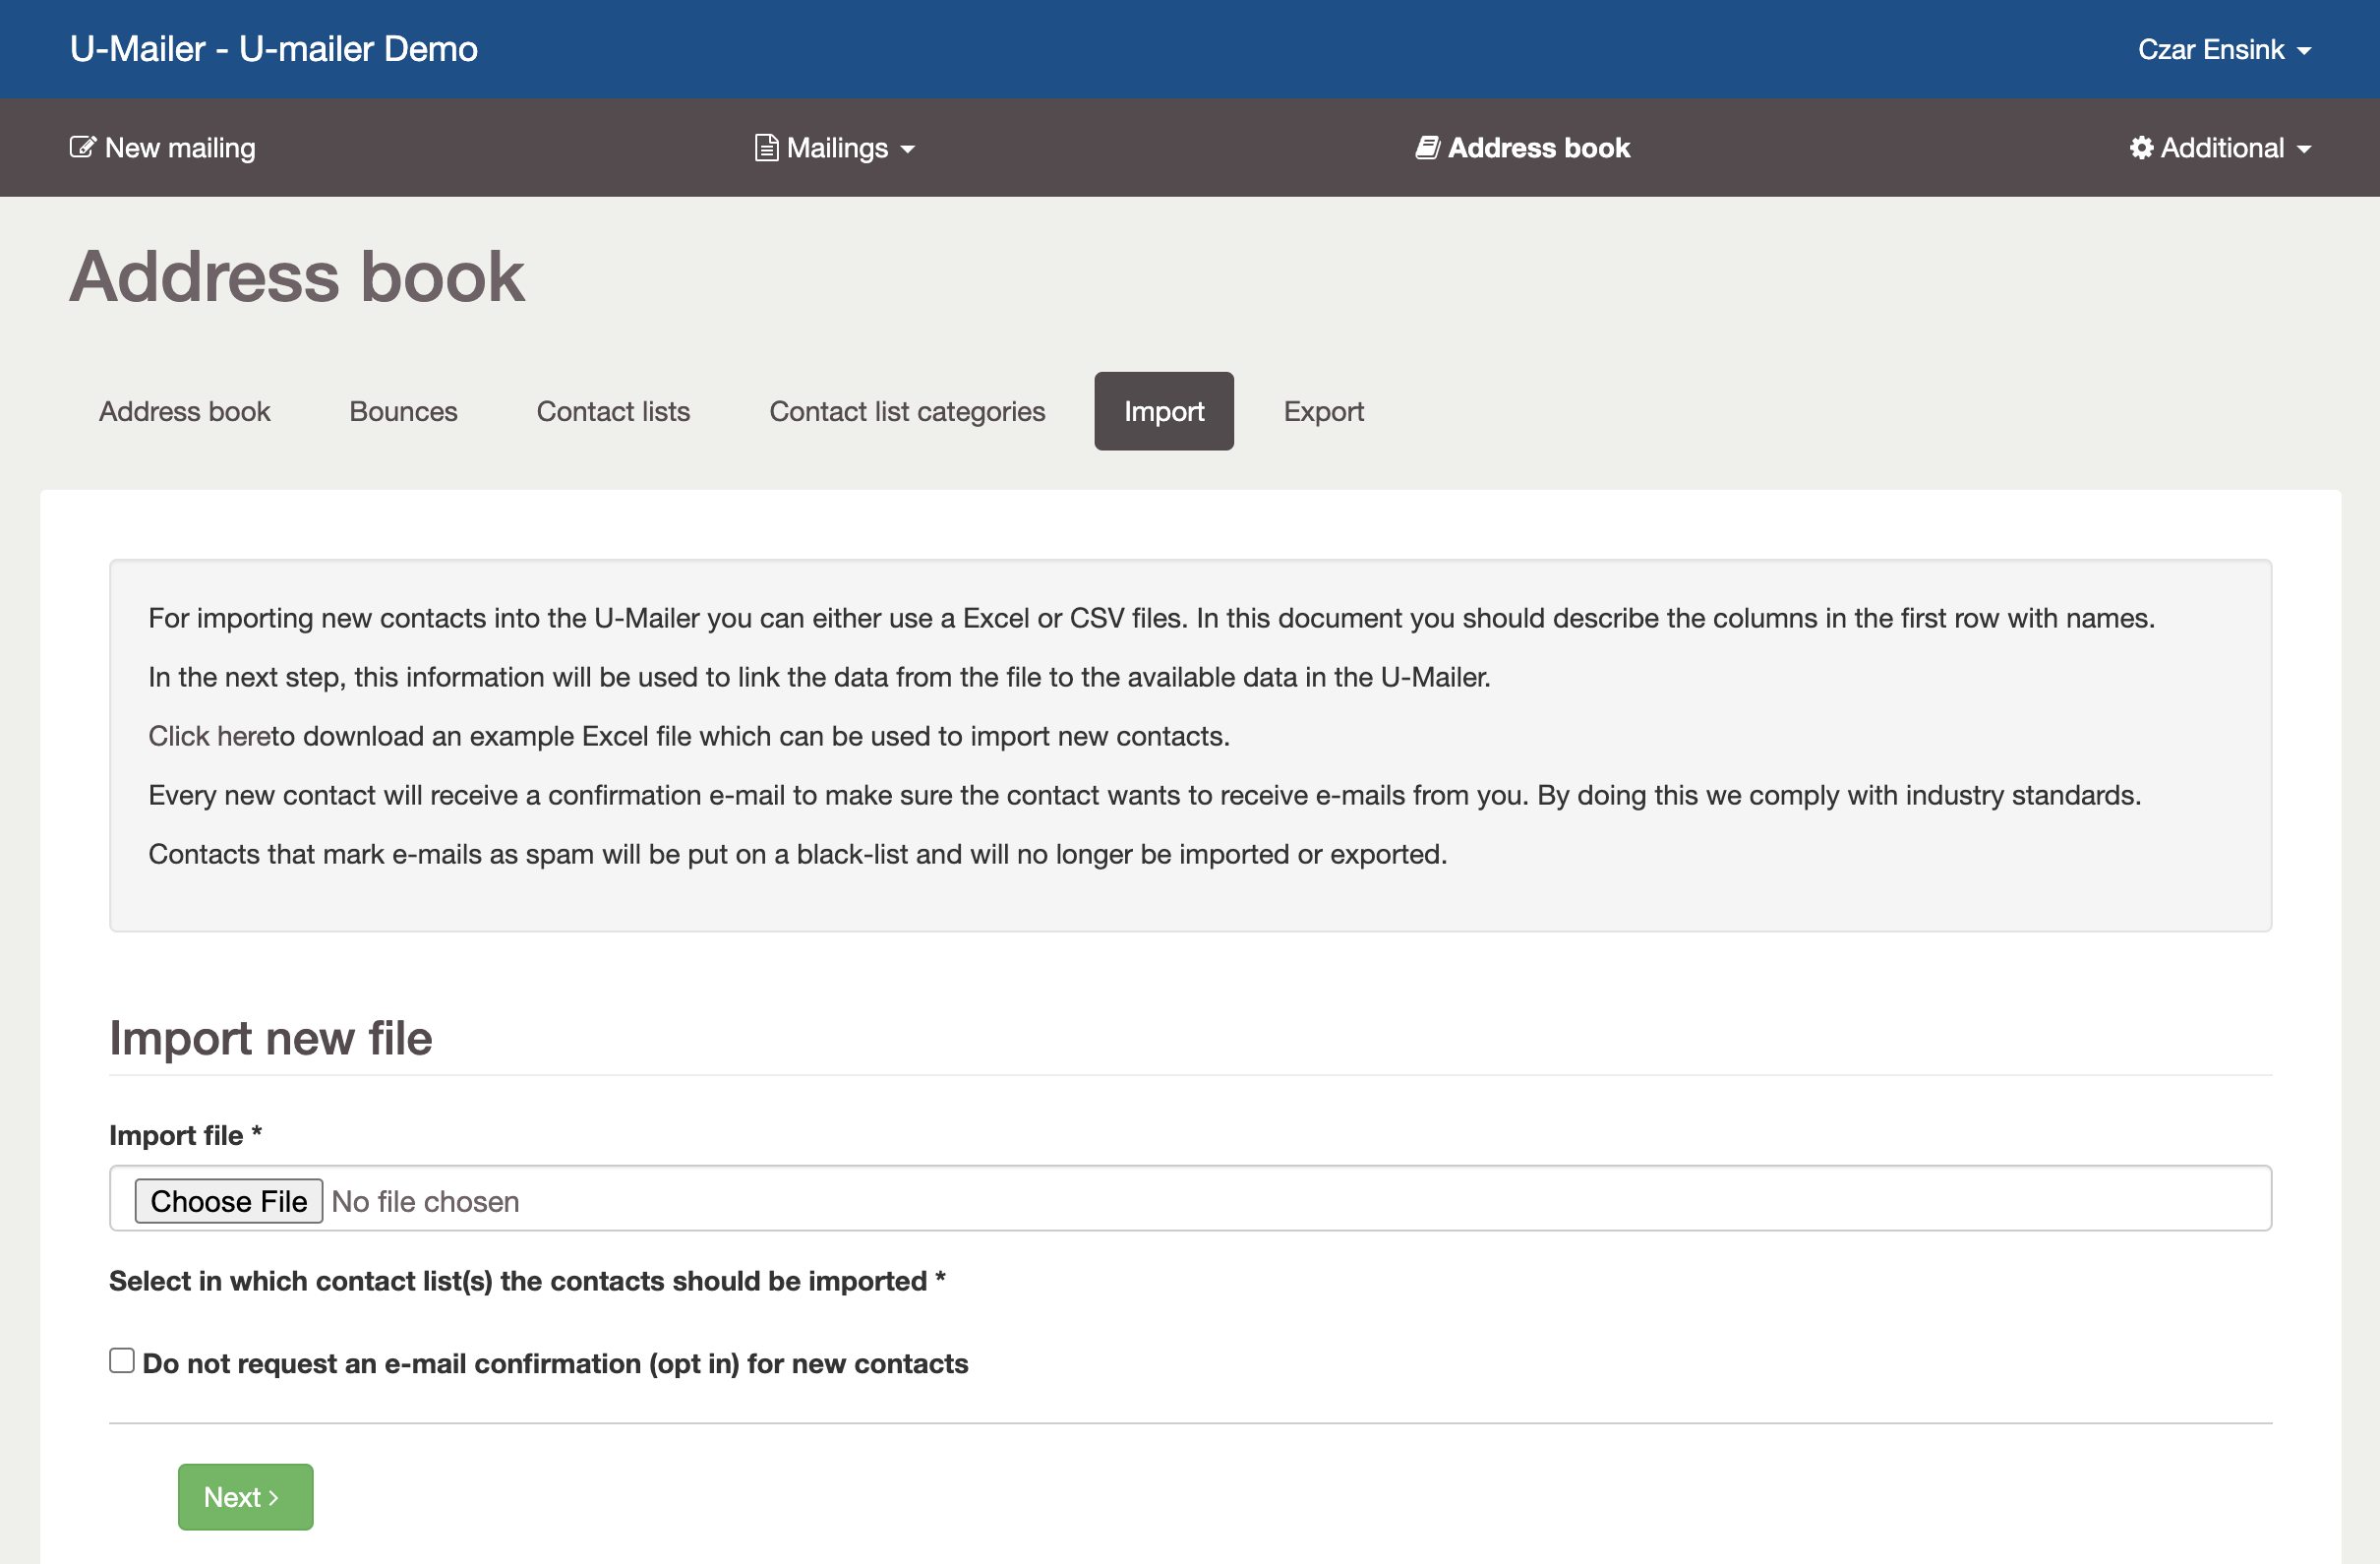The height and width of the screenshot is (1564, 2380).
Task: Click the Address book icon in navbar
Action: [x=1427, y=147]
